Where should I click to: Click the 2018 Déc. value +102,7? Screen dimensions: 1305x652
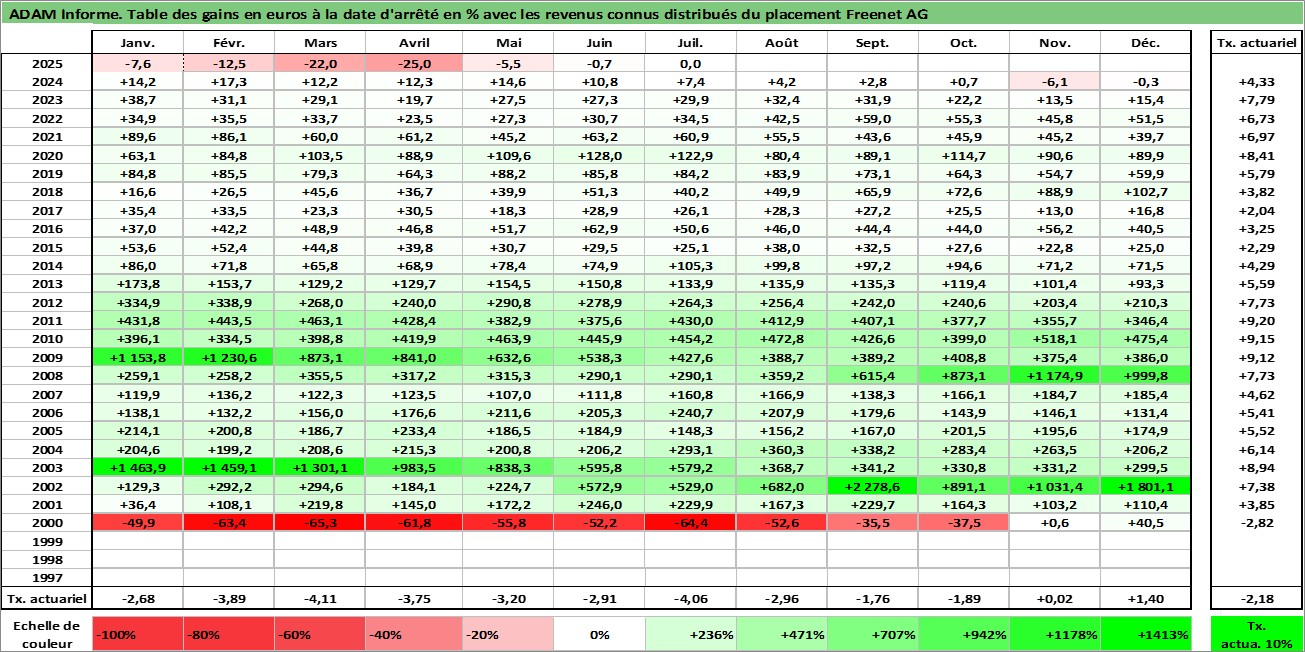(1145, 191)
